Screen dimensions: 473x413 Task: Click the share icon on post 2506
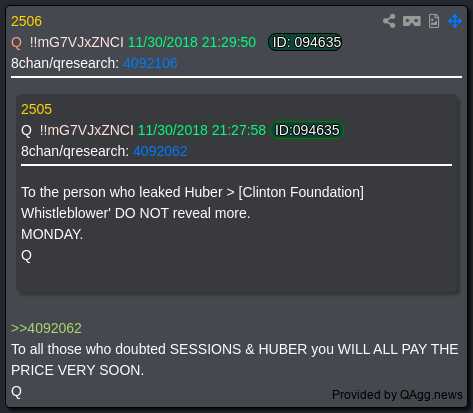(x=389, y=21)
